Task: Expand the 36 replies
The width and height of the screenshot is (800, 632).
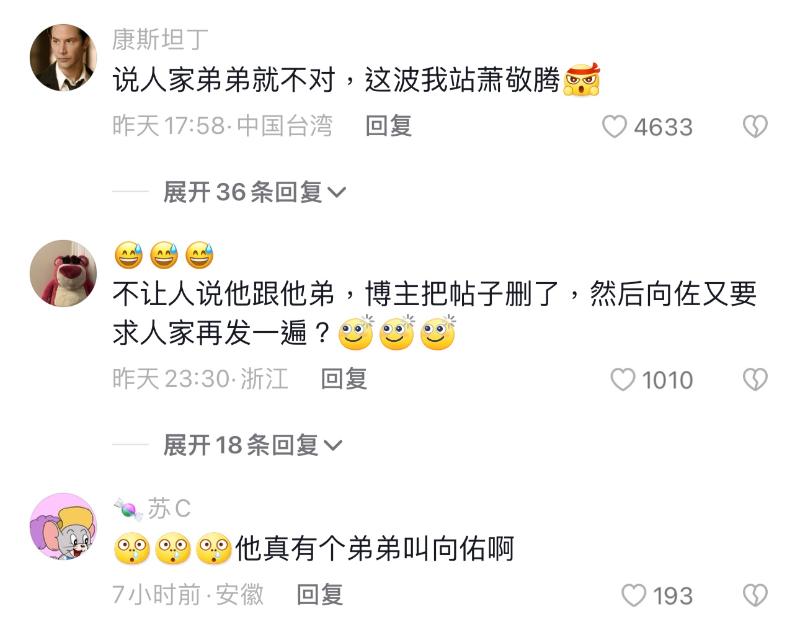Action: (x=254, y=192)
